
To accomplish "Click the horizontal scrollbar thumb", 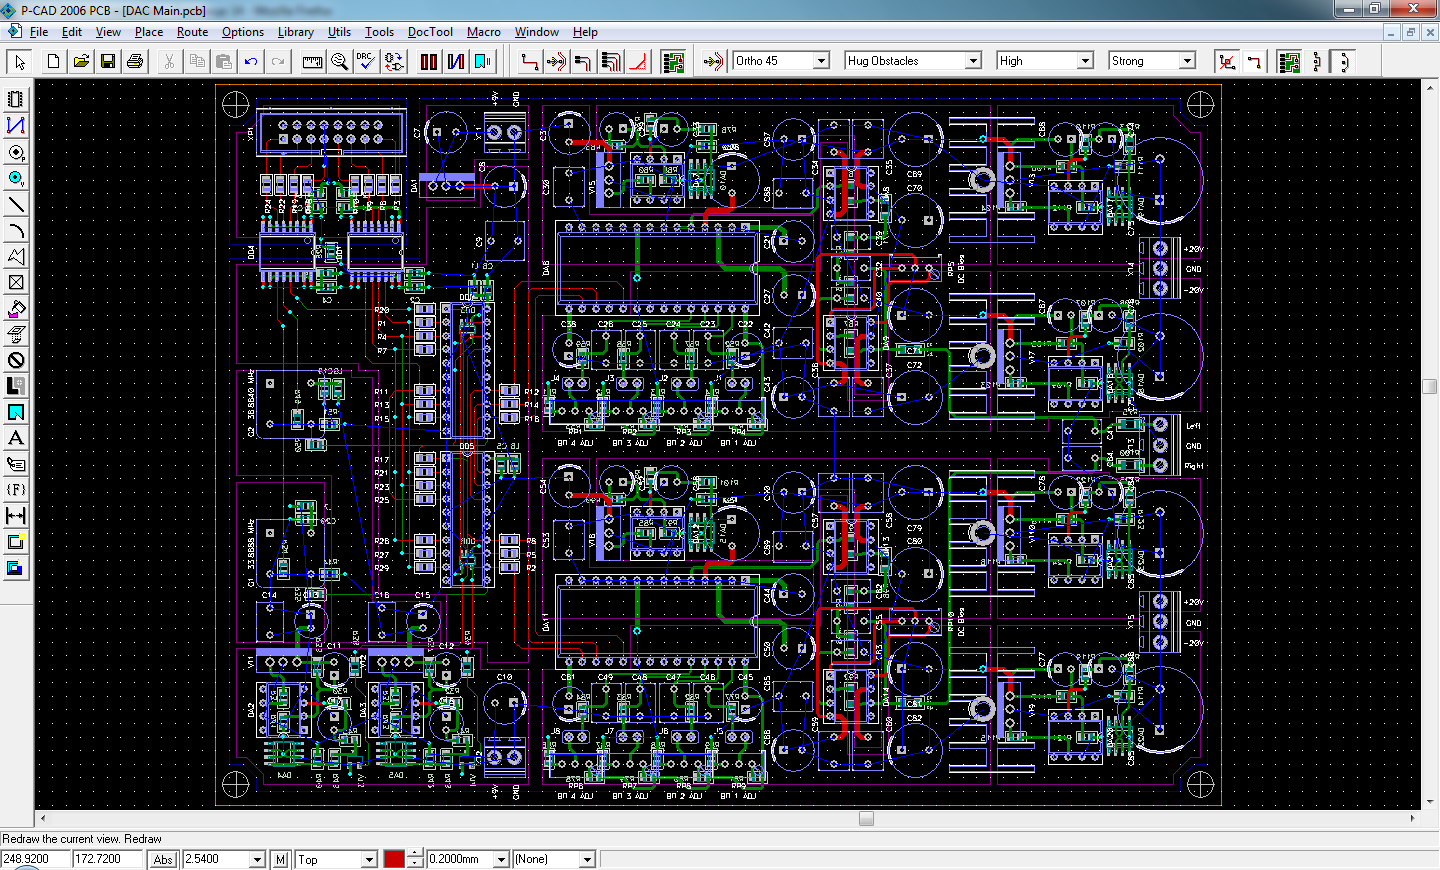I will click(x=867, y=818).
